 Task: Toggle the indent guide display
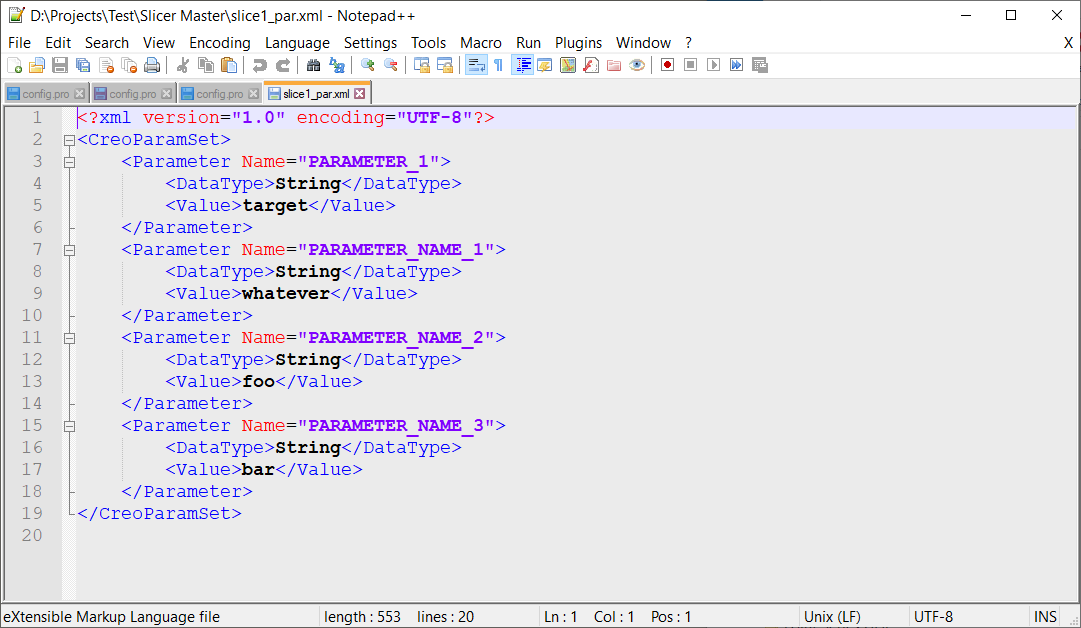click(523, 64)
